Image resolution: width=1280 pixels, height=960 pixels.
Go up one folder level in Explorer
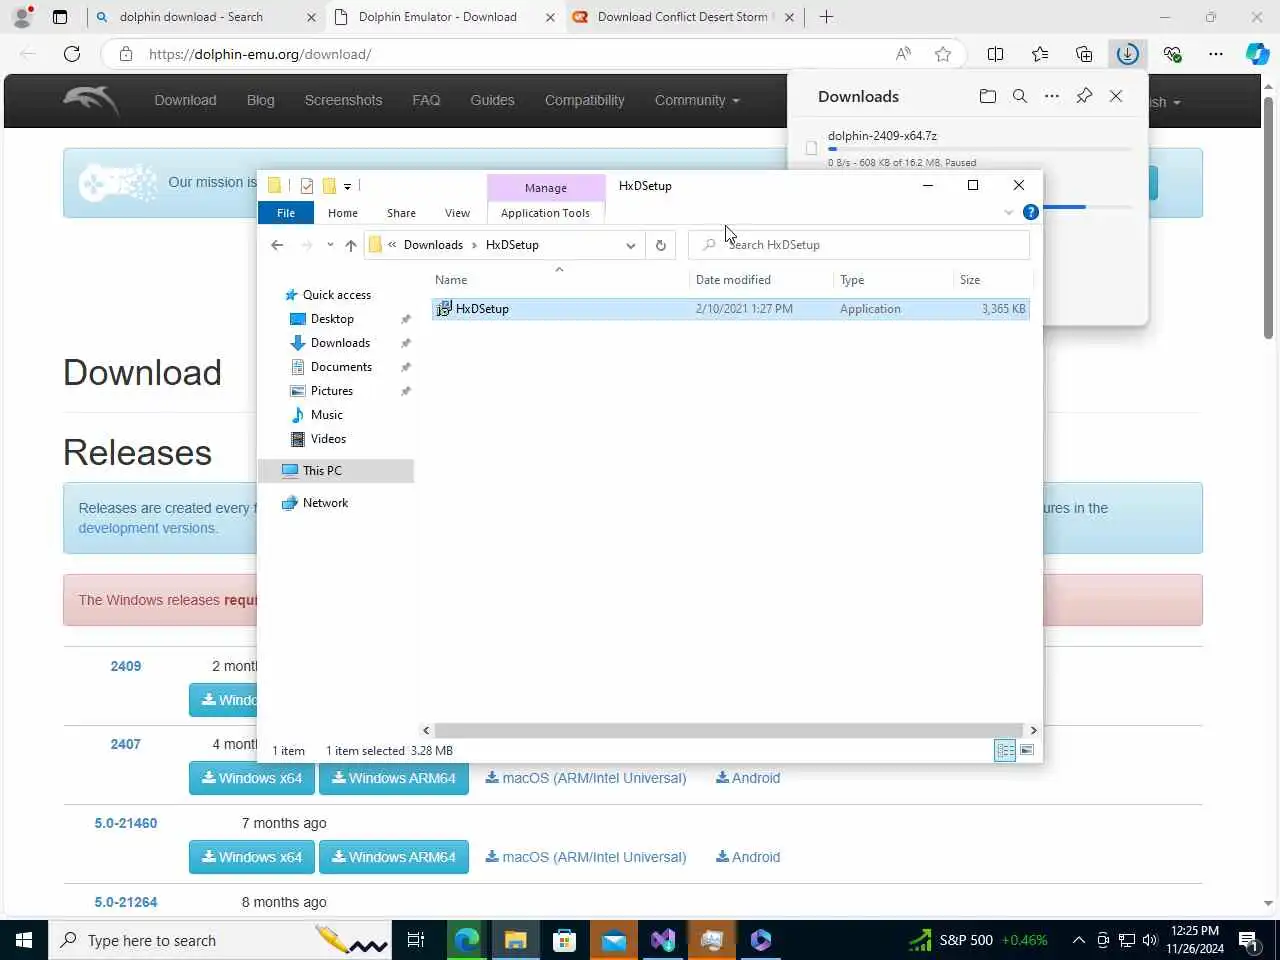(x=351, y=245)
